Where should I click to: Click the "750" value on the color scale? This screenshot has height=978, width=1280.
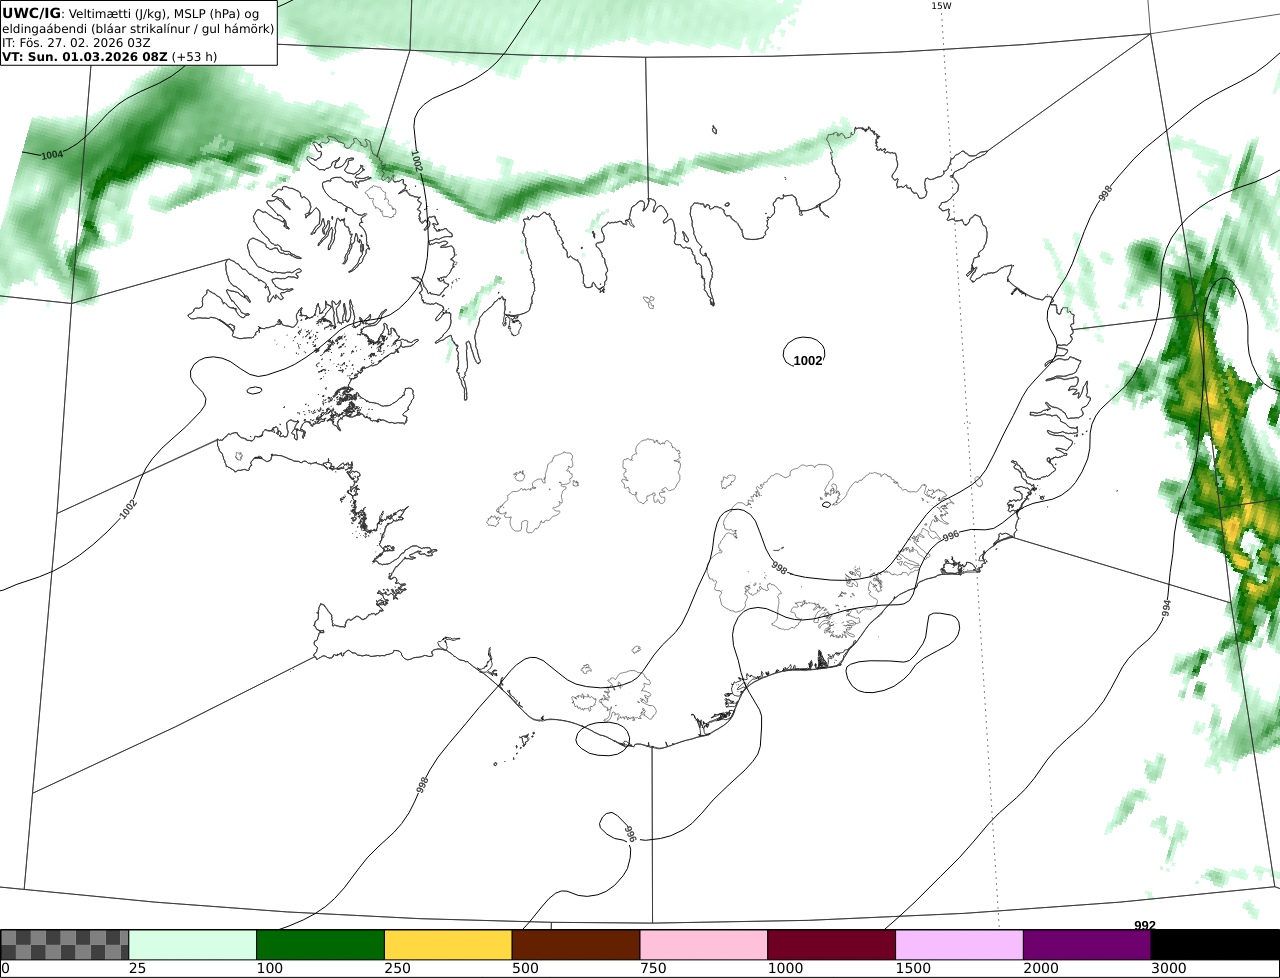tap(653, 969)
